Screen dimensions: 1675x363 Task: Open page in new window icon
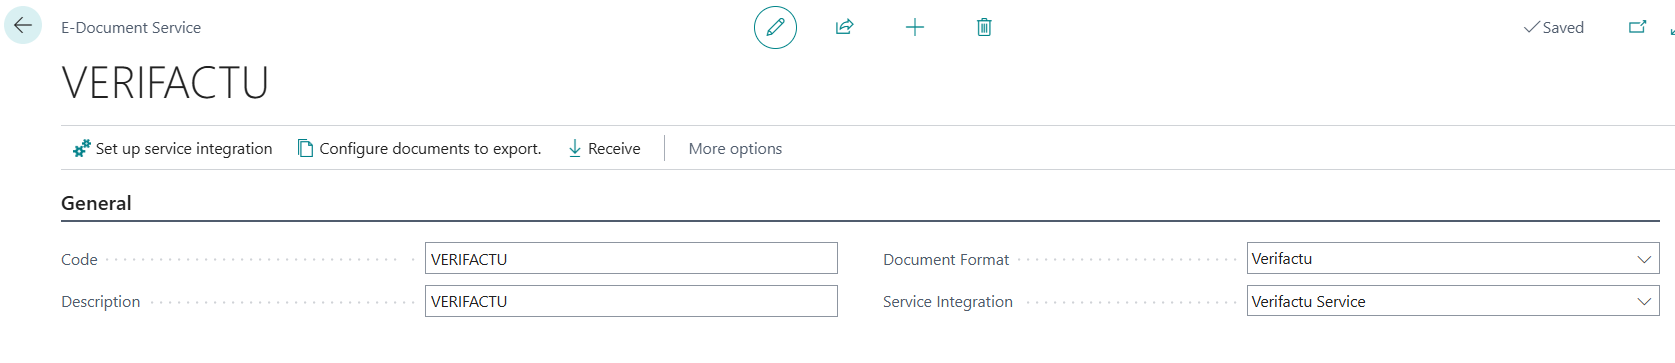(1637, 27)
